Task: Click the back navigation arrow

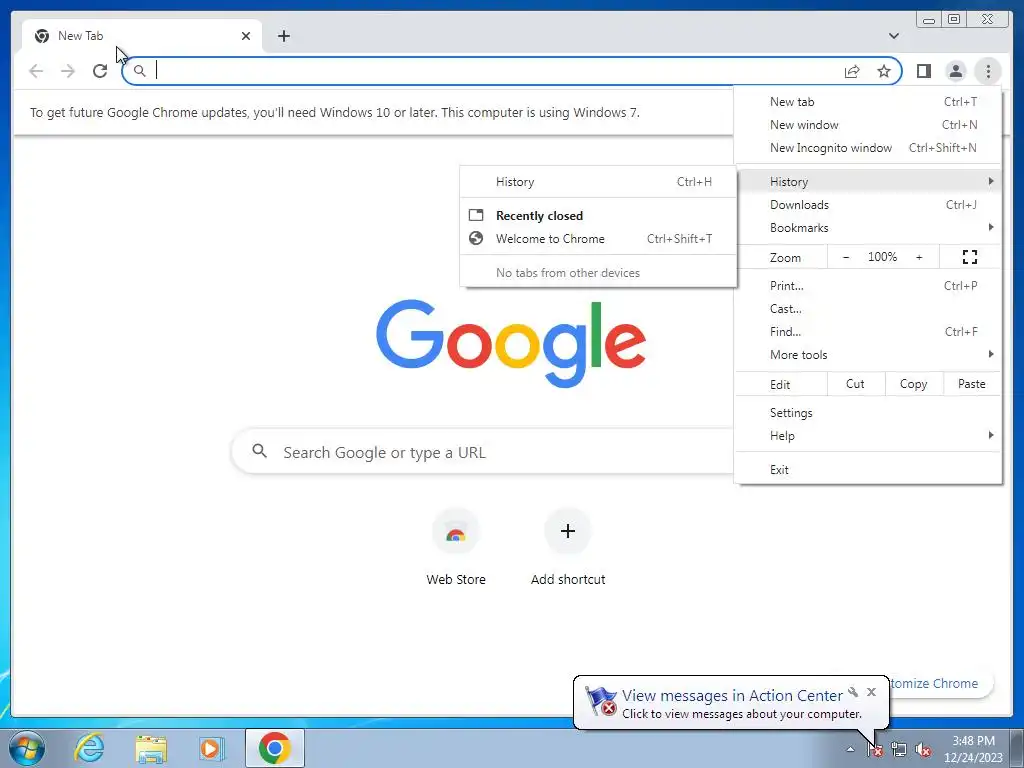Action: (36, 71)
